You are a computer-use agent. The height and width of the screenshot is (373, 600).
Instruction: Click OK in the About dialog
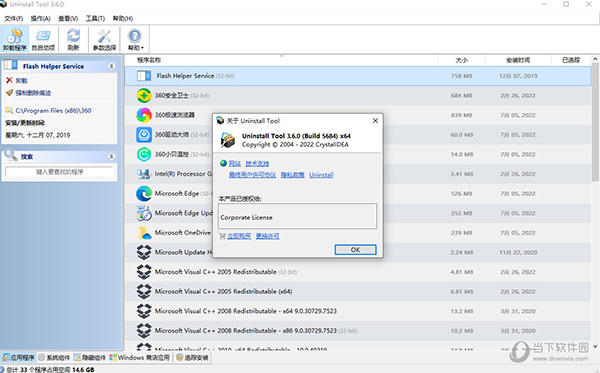[x=355, y=250]
